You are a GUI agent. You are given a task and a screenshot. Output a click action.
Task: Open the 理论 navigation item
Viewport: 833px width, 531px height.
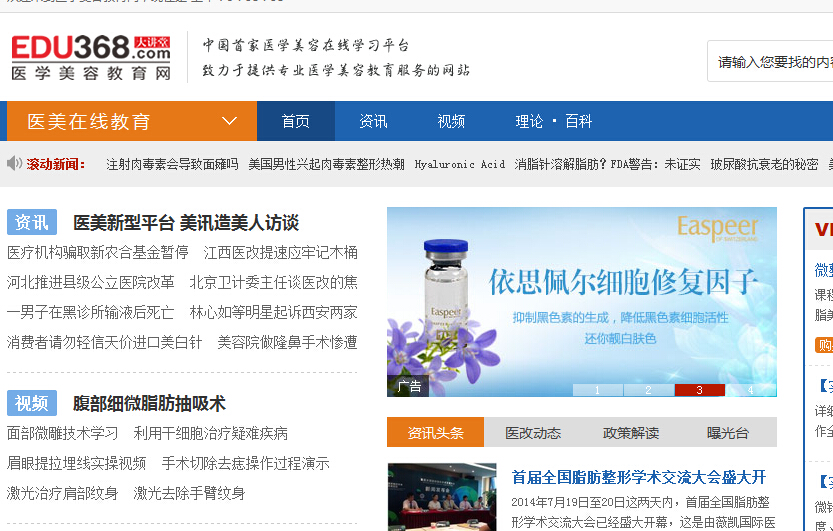point(529,122)
